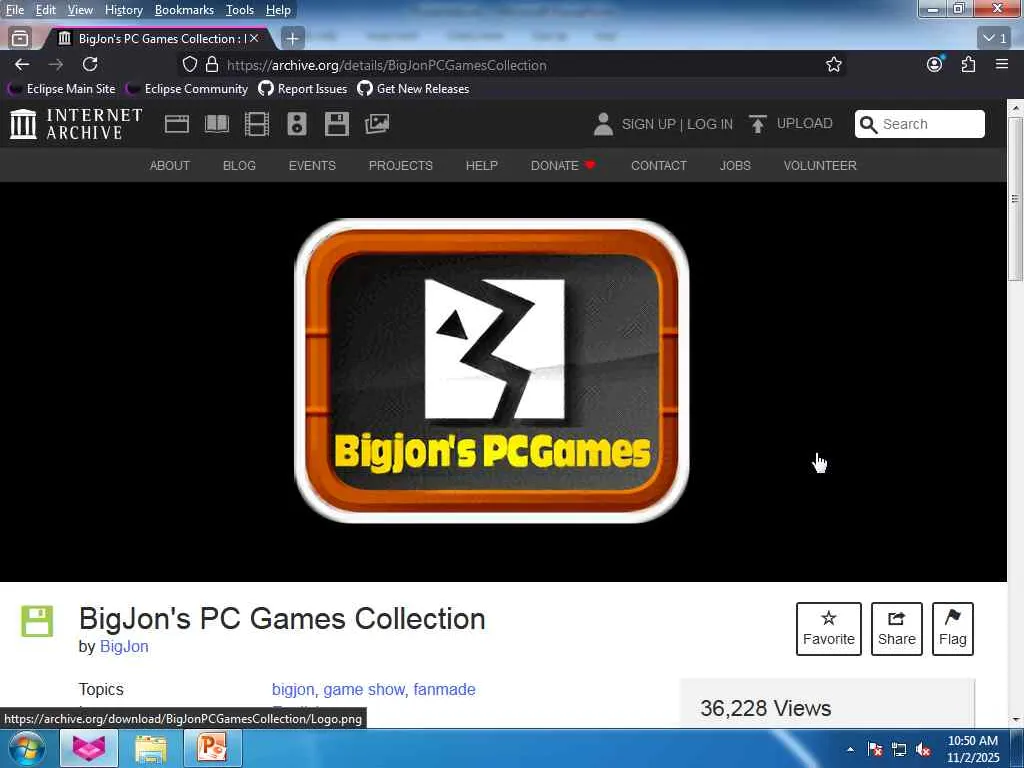
Task: Open the Eclipse Main Site bookmark
Action: coord(61,89)
